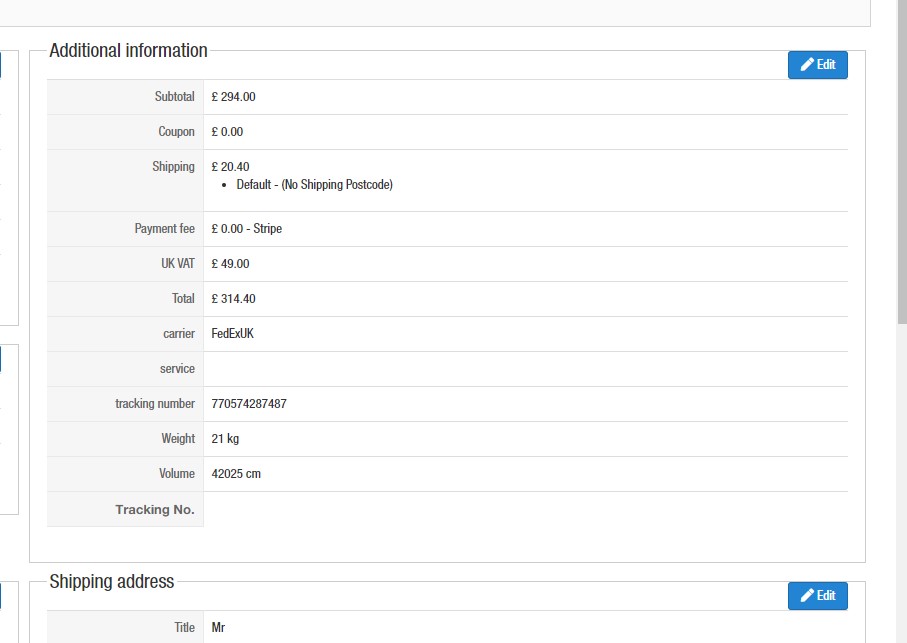
Task: Click the Shipping cost £ 20.40
Action: point(230,167)
